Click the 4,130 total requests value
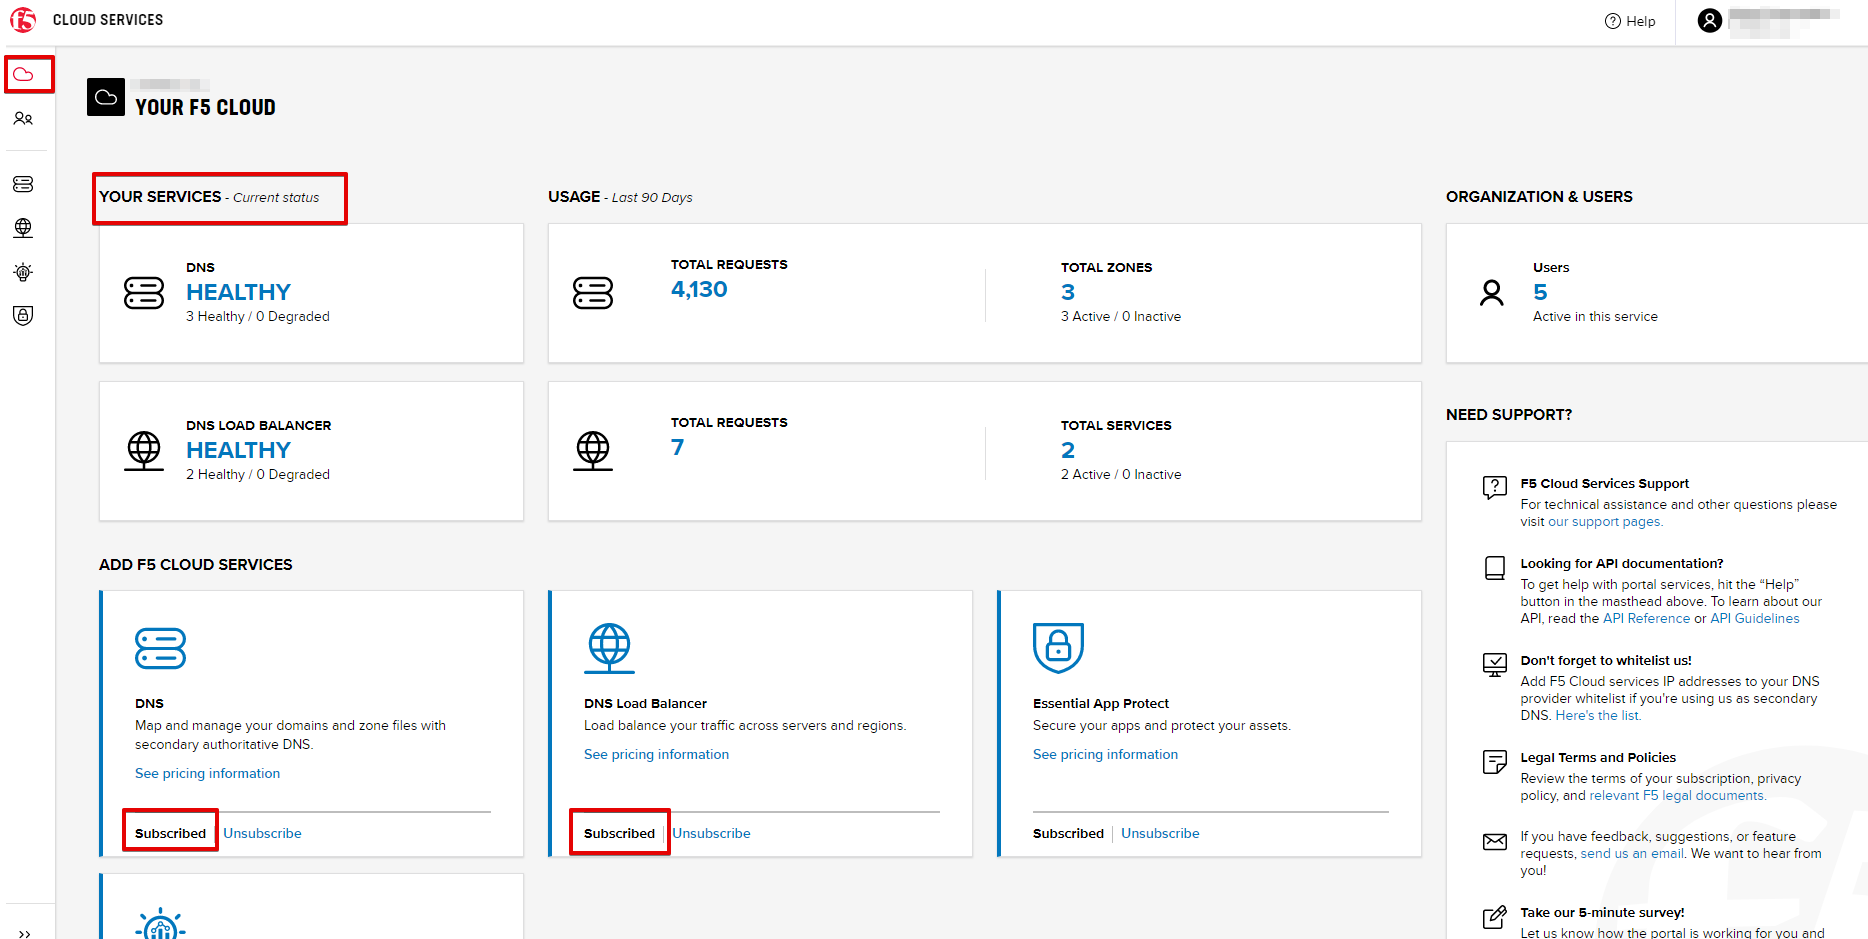The image size is (1868, 939). (699, 289)
